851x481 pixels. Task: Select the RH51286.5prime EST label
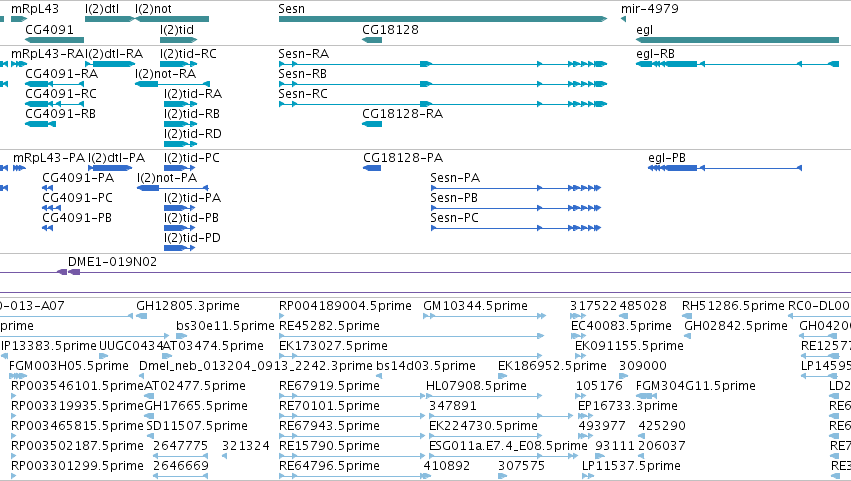733,306
